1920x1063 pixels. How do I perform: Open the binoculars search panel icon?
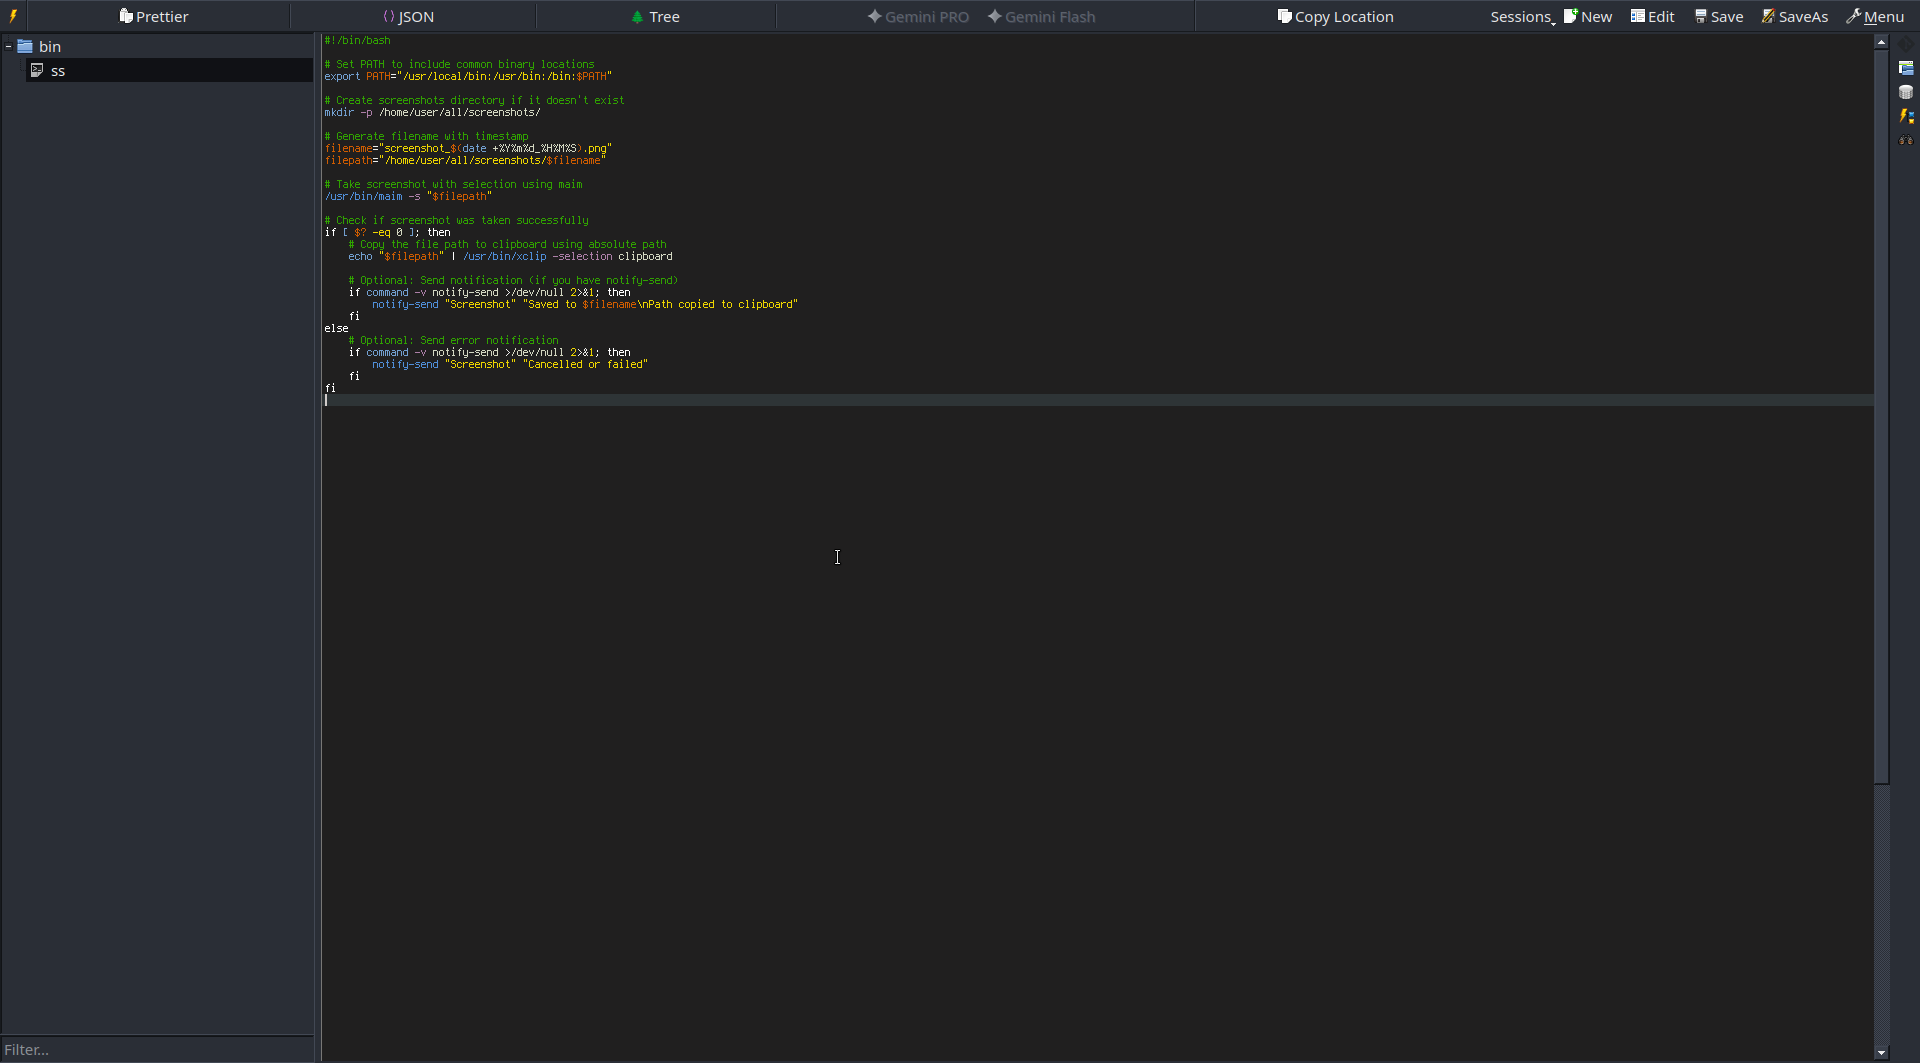pyautogui.click(x=1906, y=140)
